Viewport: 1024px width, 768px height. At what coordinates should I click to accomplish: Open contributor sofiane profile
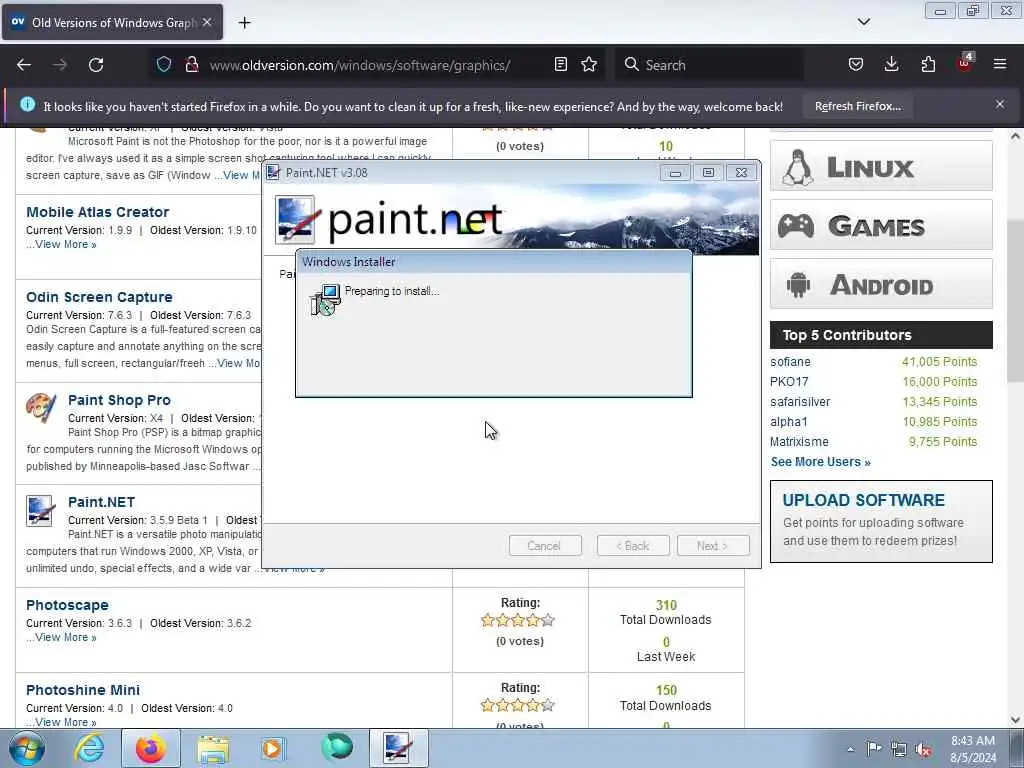click(790, 362)
